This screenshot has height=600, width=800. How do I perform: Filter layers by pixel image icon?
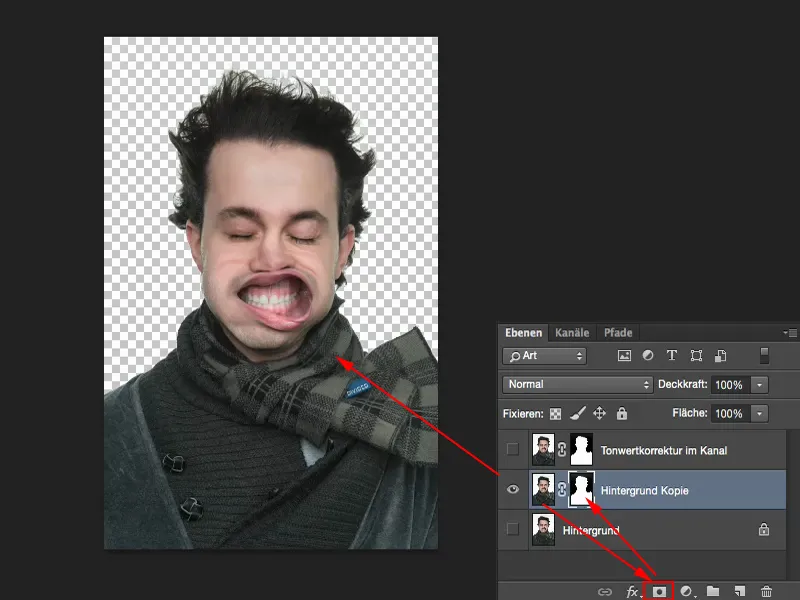tap(624, 356)
